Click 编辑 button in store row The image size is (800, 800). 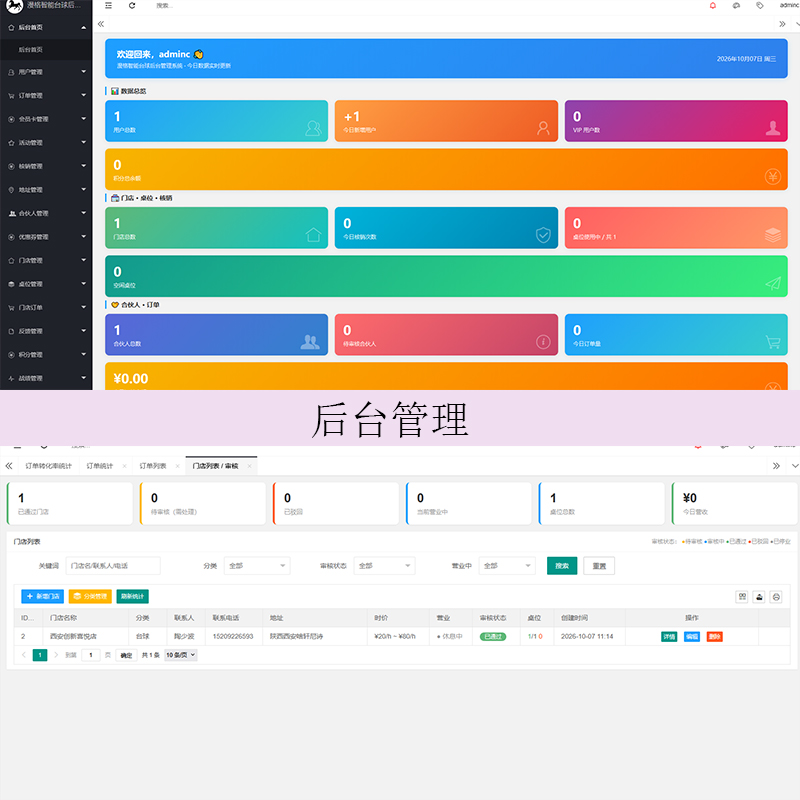[x=692, y=637]
